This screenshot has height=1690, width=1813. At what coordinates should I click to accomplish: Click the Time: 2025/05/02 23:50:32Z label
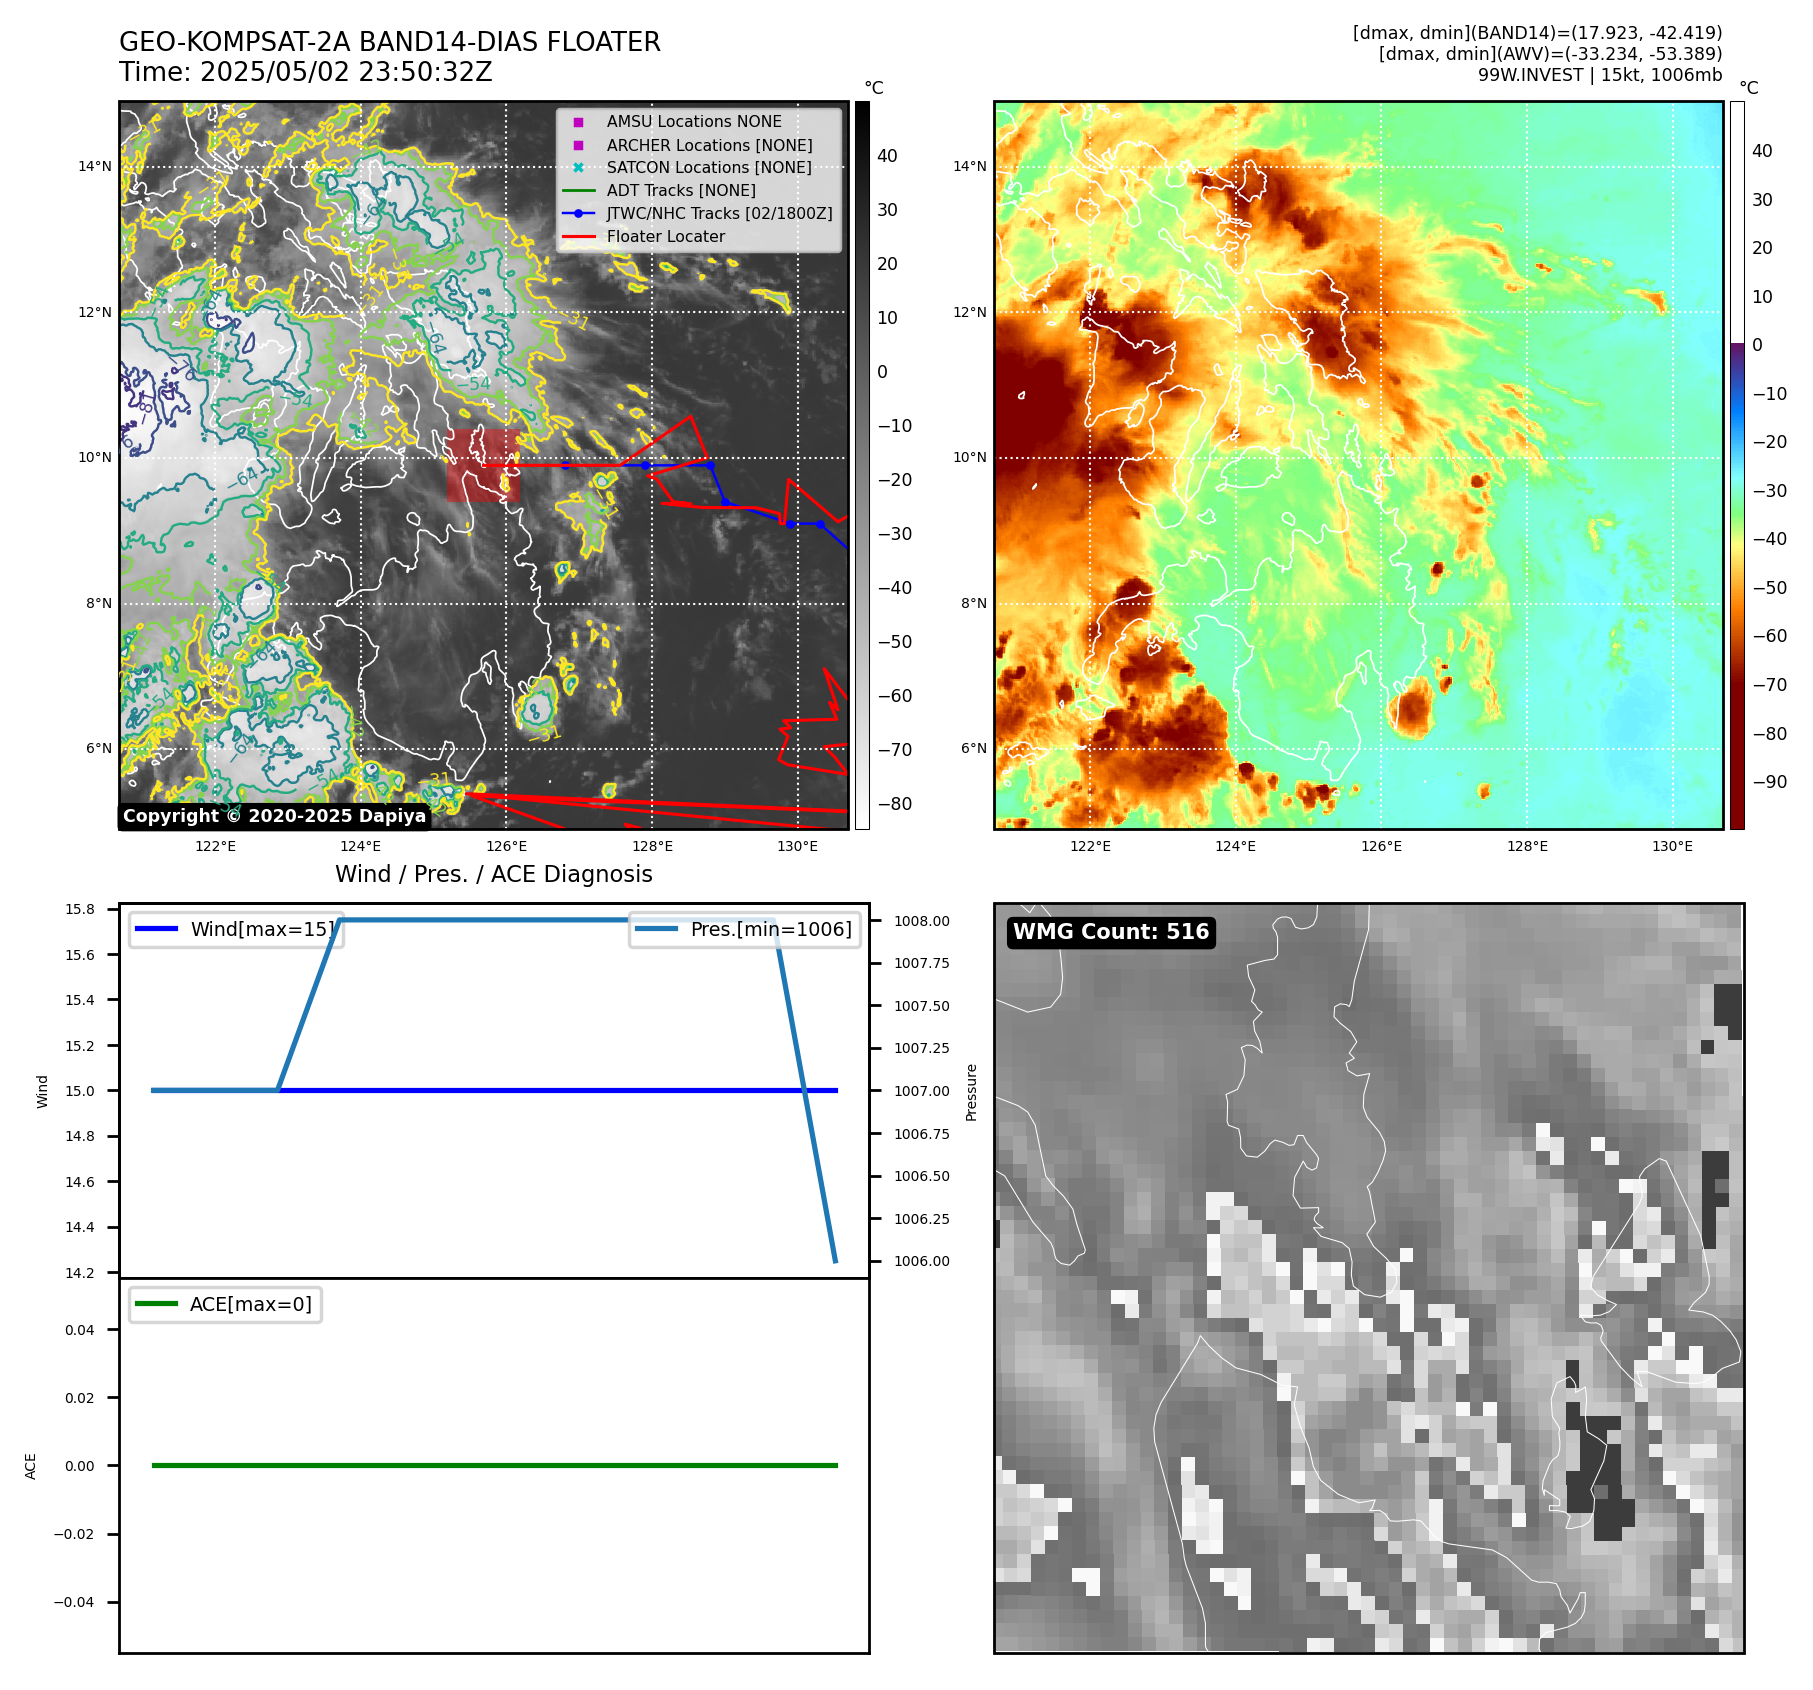pos(306,72)
